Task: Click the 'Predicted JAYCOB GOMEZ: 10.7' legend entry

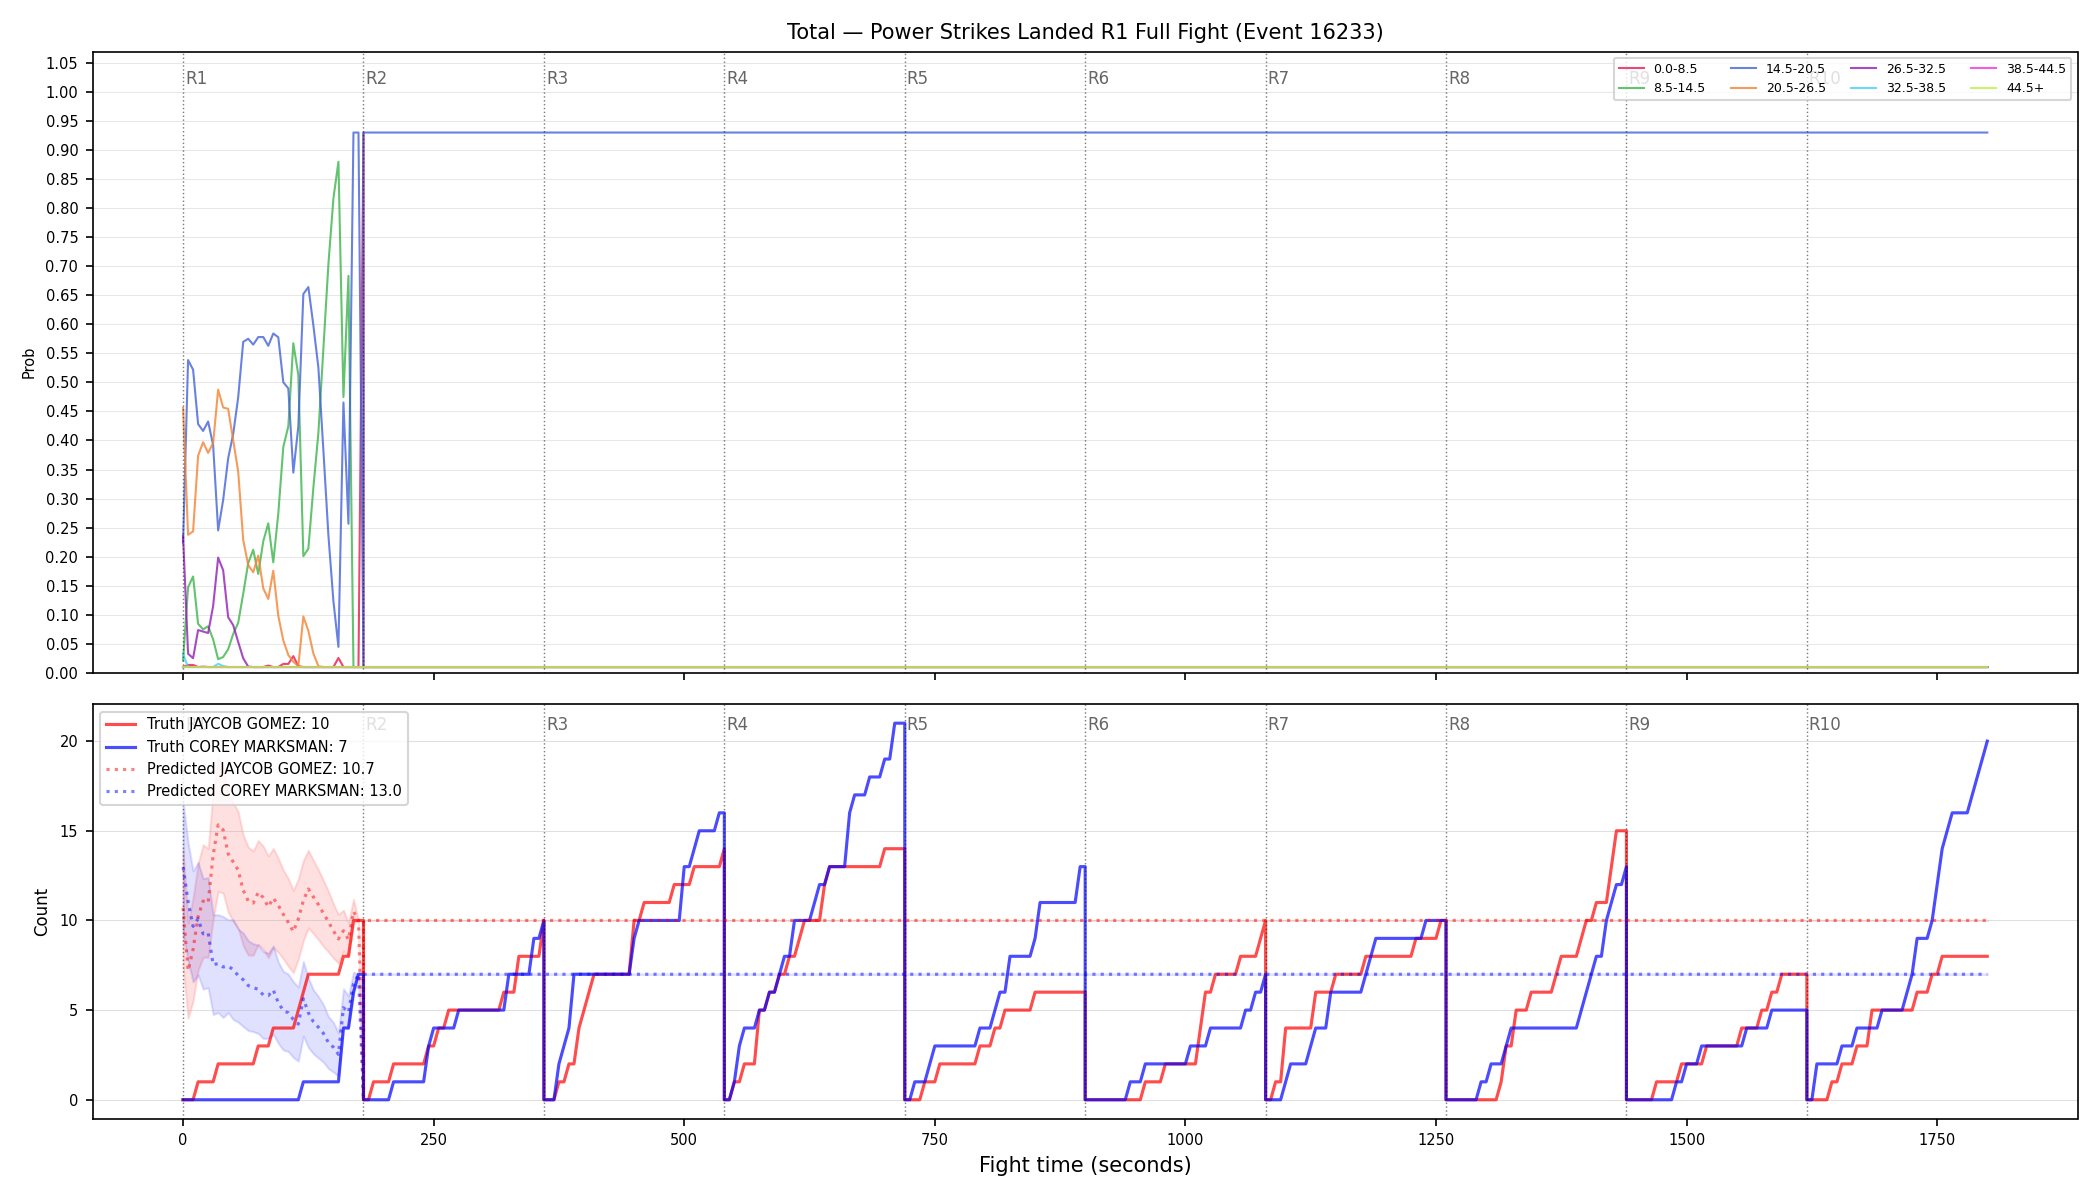Action: 240,768
